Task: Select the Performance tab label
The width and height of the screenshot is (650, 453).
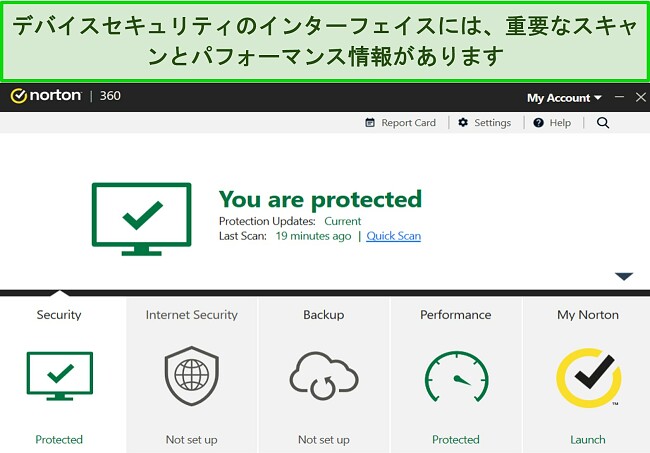Action: (x=456, y=315)
